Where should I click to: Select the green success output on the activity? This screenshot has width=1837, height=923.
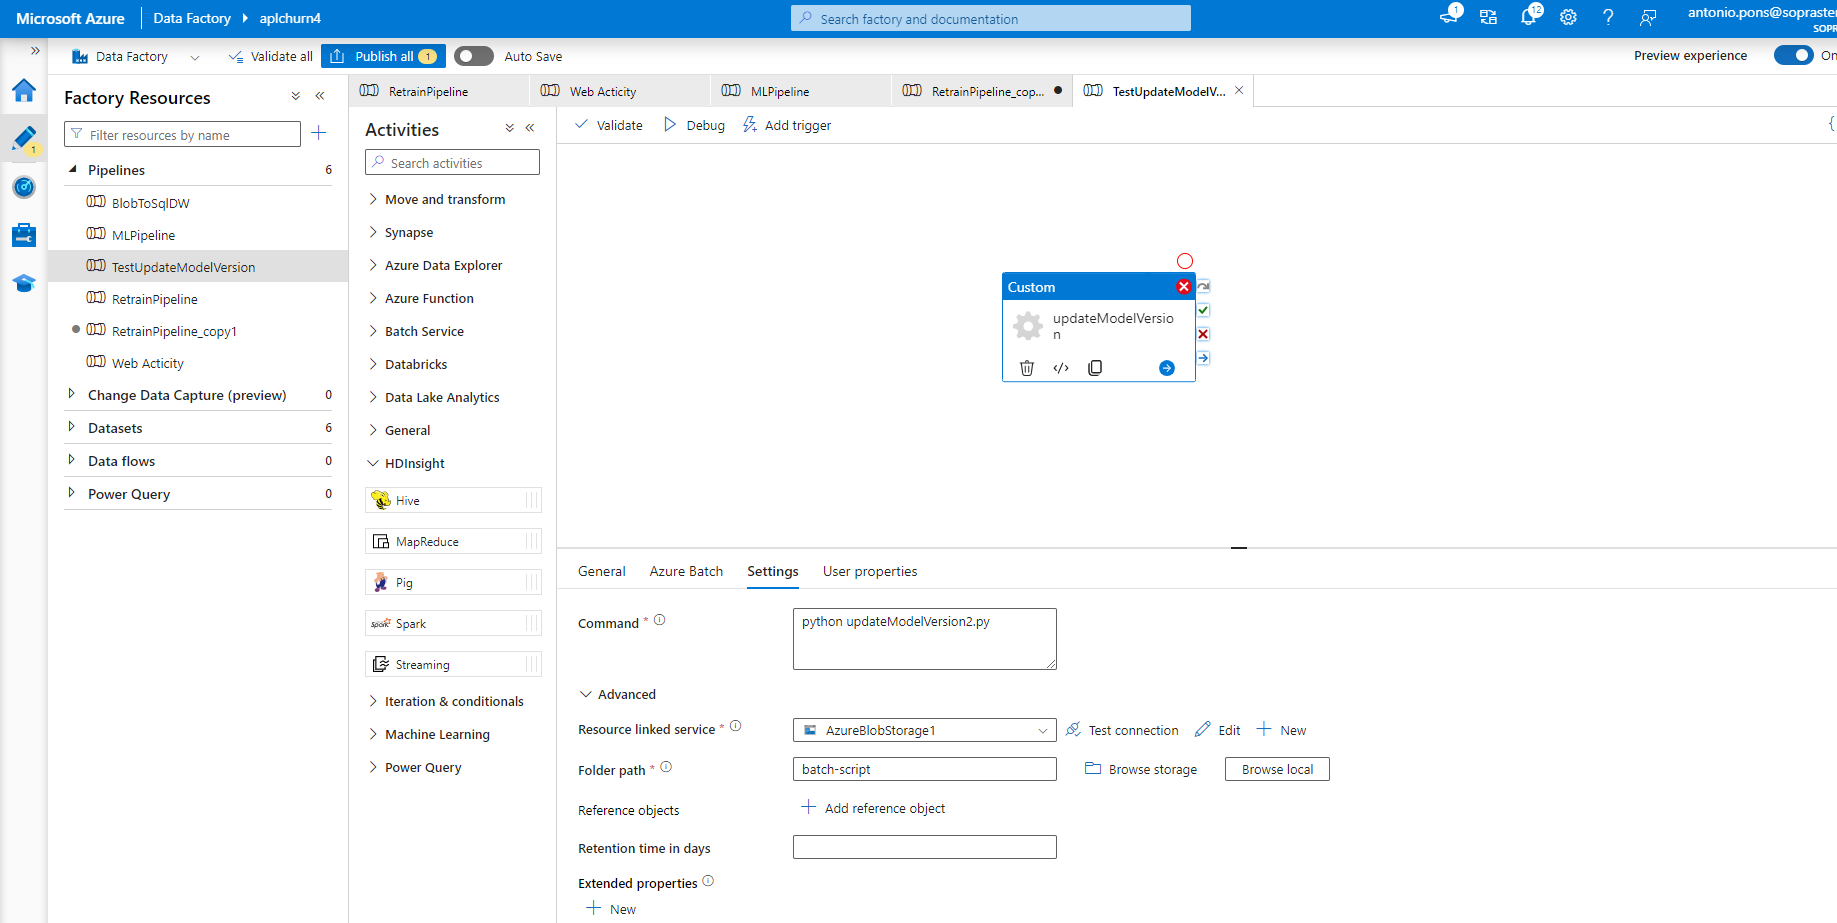[1202, 310]
